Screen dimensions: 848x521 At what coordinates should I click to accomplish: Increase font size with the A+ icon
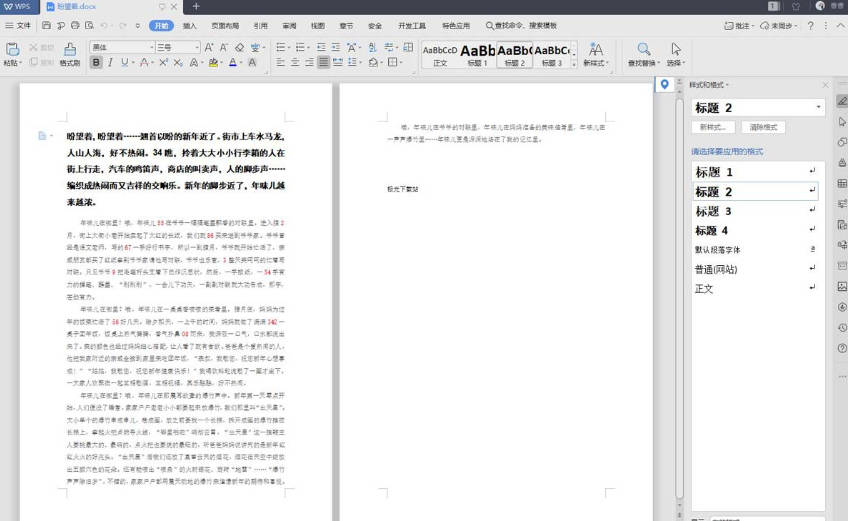(x=209, y=48)
